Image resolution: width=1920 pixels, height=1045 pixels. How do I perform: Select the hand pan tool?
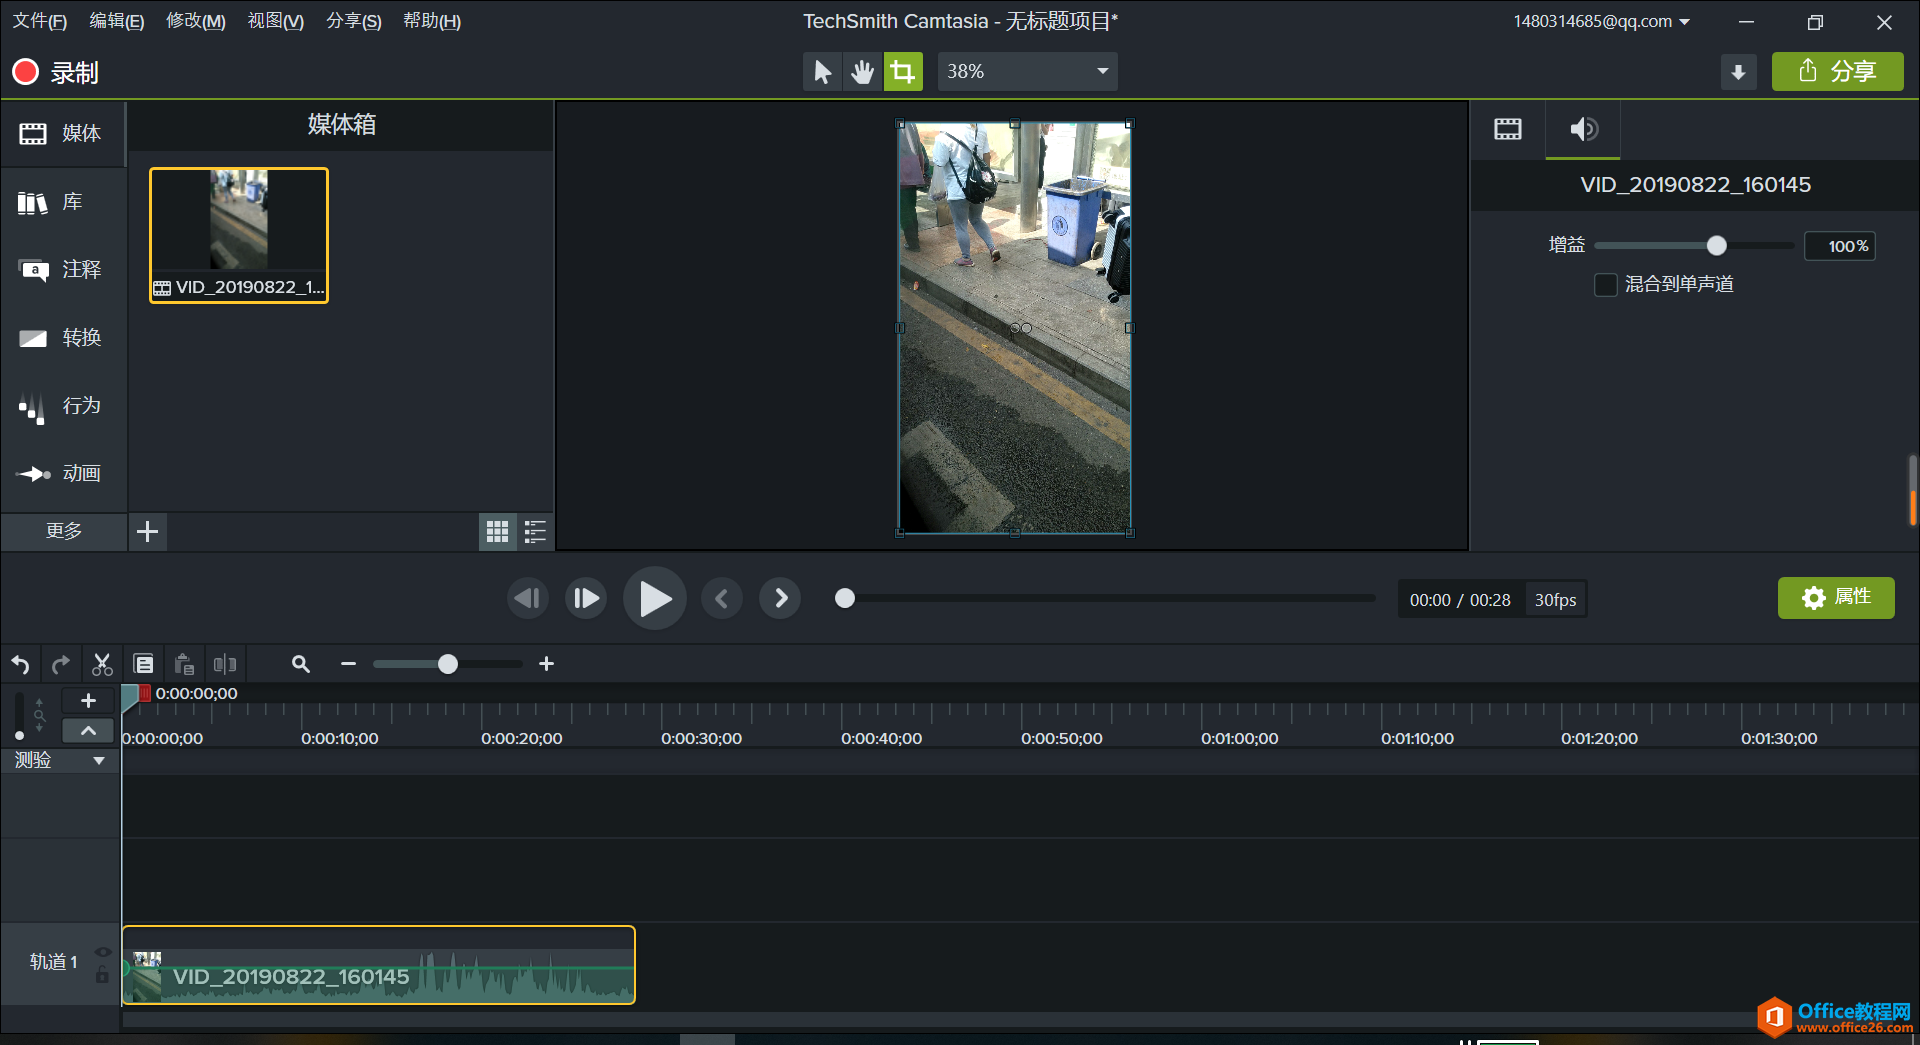tap(862, 72)
